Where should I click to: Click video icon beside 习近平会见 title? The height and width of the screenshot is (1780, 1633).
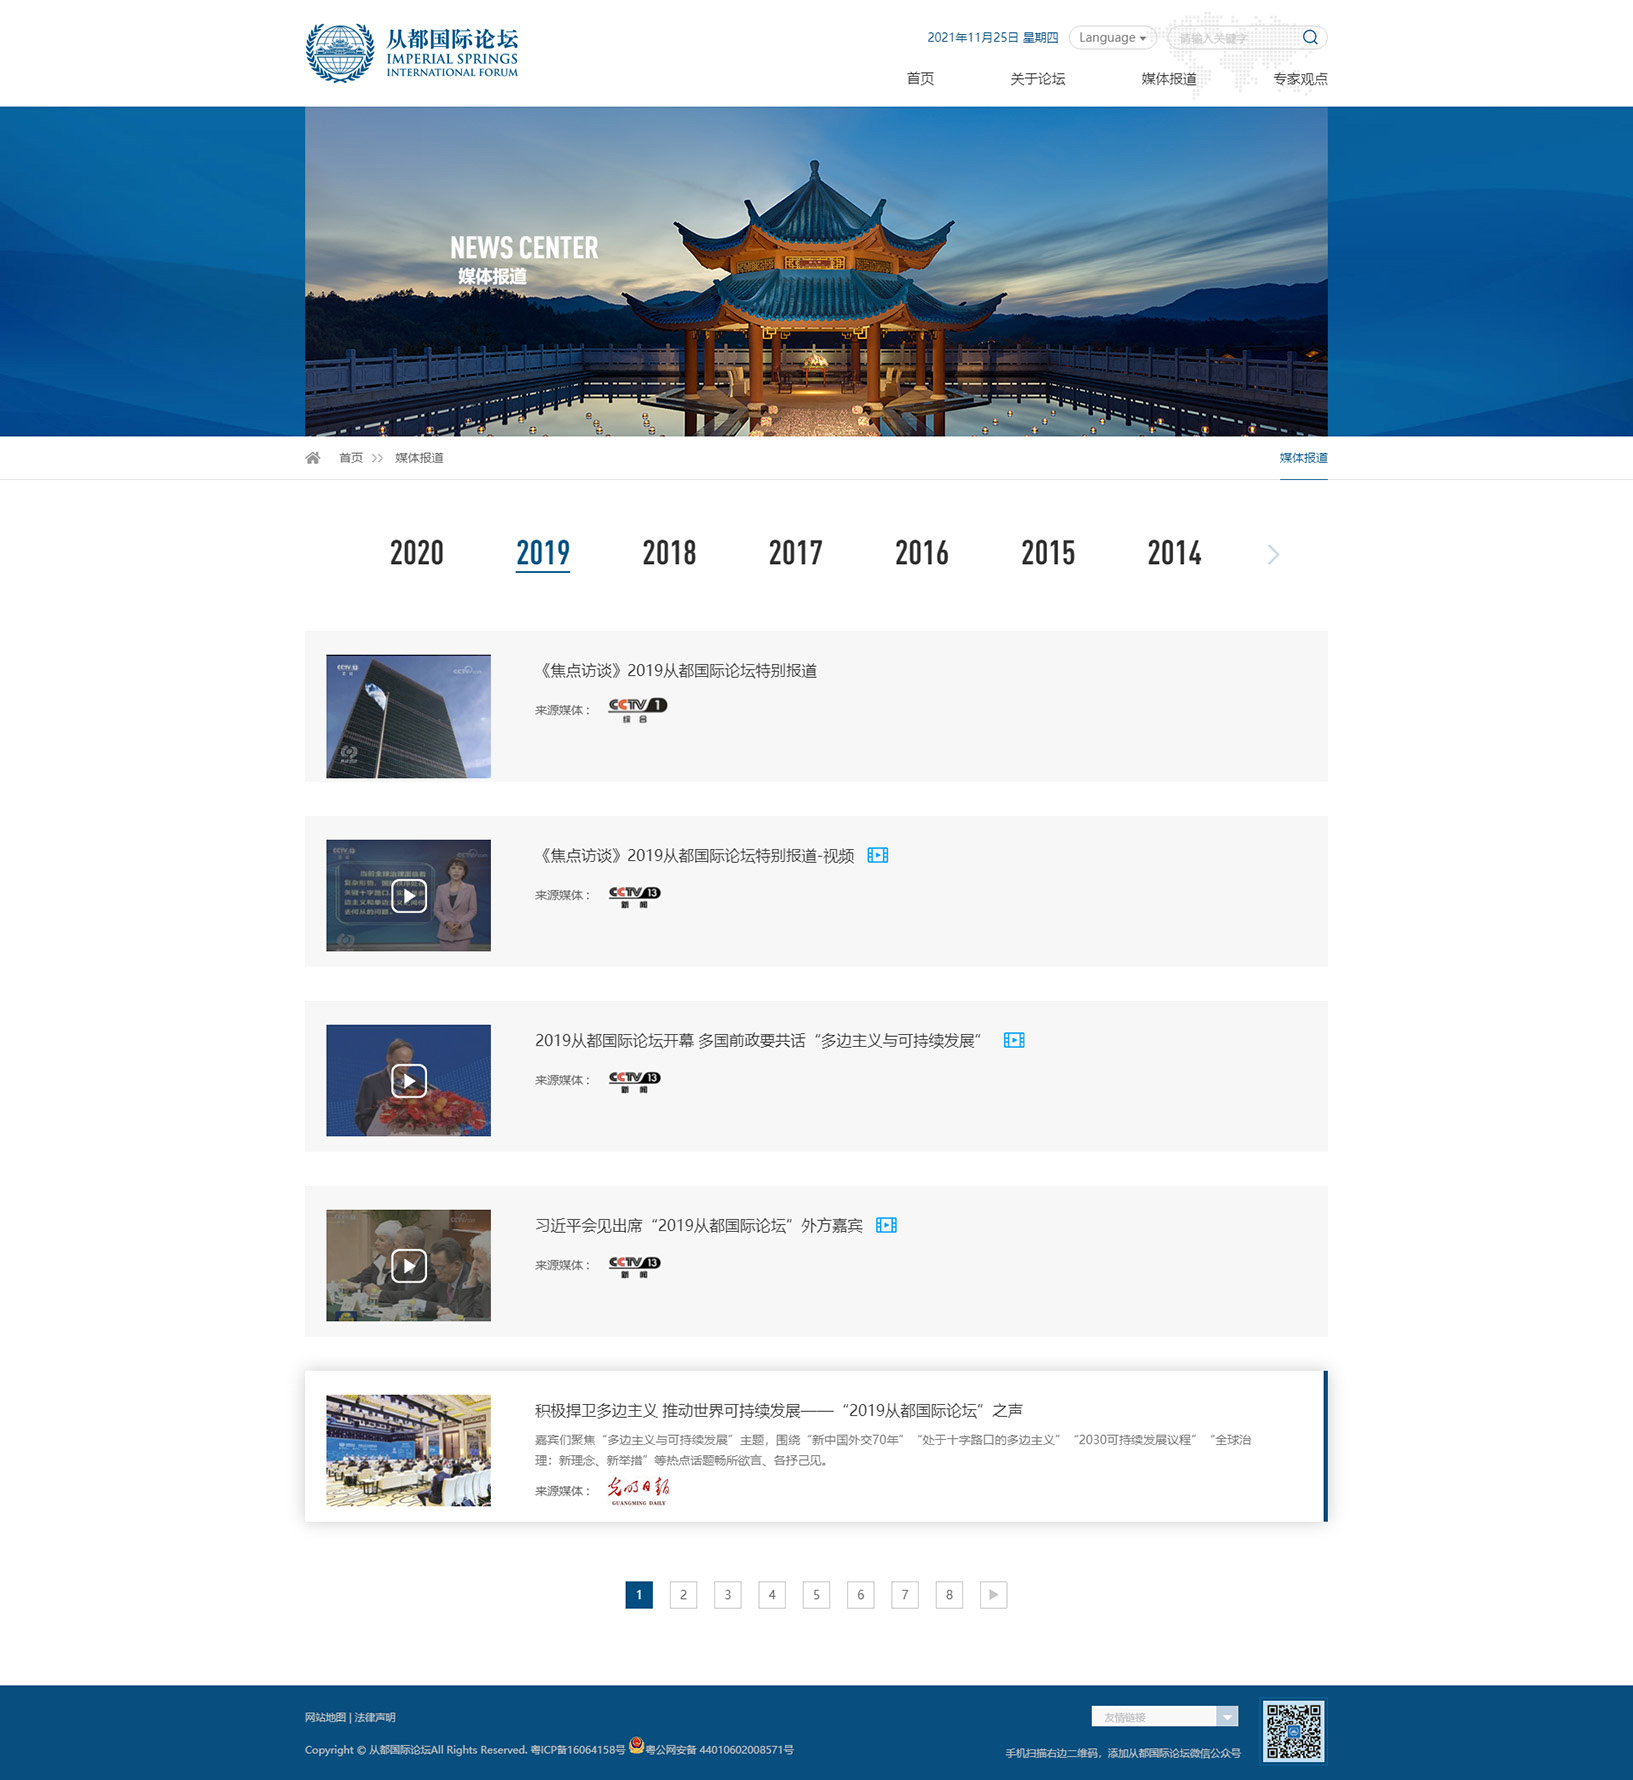(886, 1226)
